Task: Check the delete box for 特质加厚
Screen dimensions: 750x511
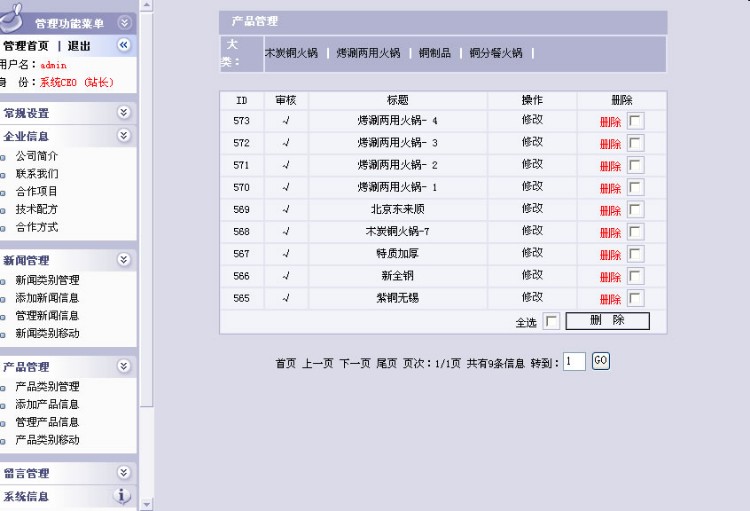Action: point(635,254)
